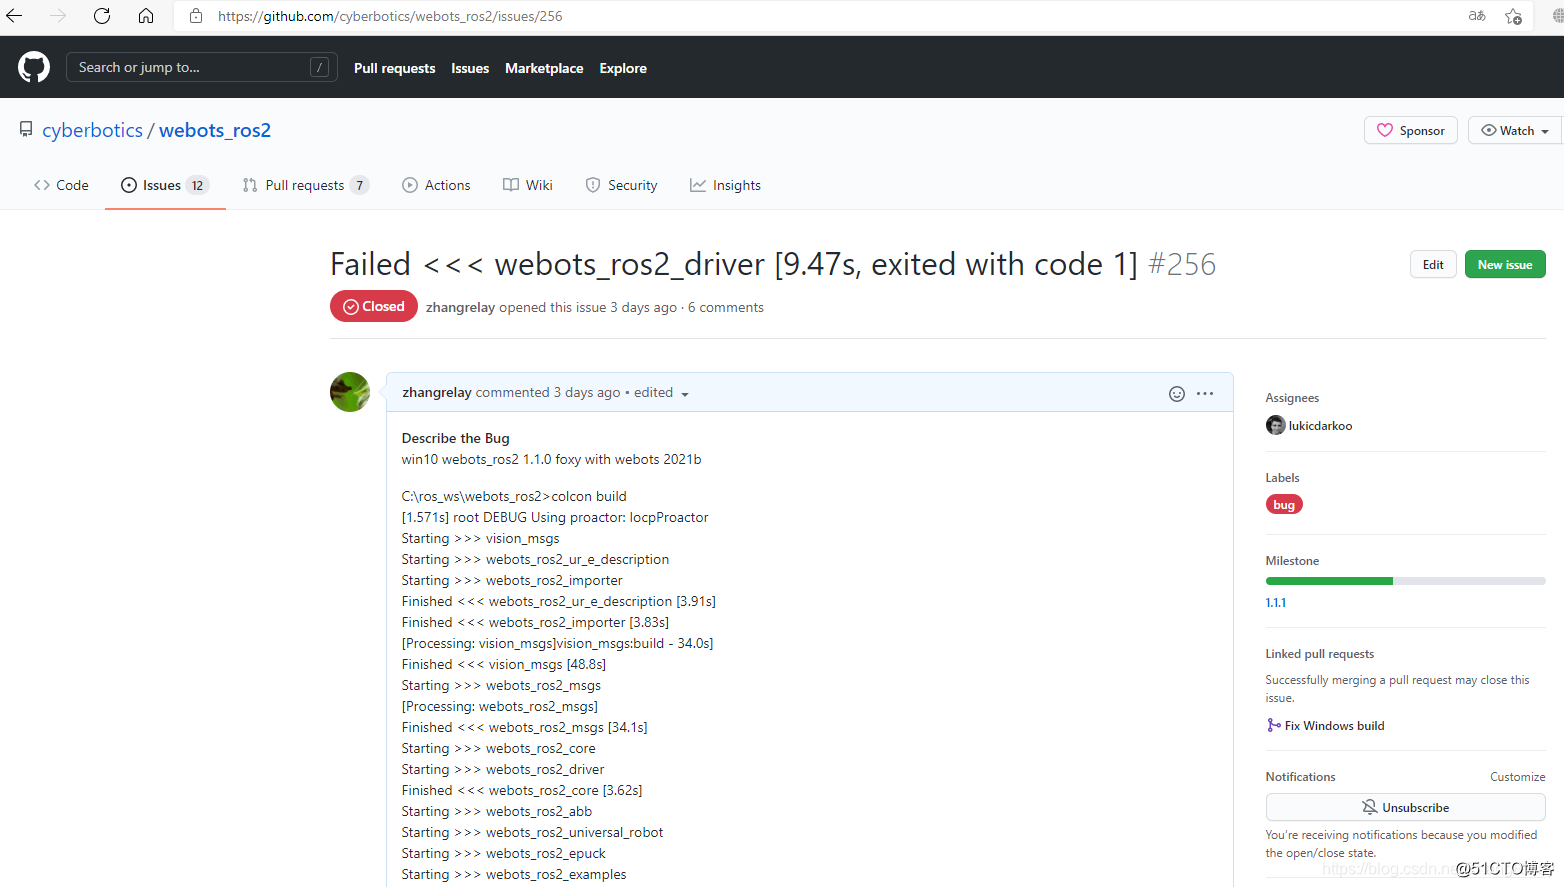Click the colcon build command line text
1564x887 pixels.
tap(514, 496)
